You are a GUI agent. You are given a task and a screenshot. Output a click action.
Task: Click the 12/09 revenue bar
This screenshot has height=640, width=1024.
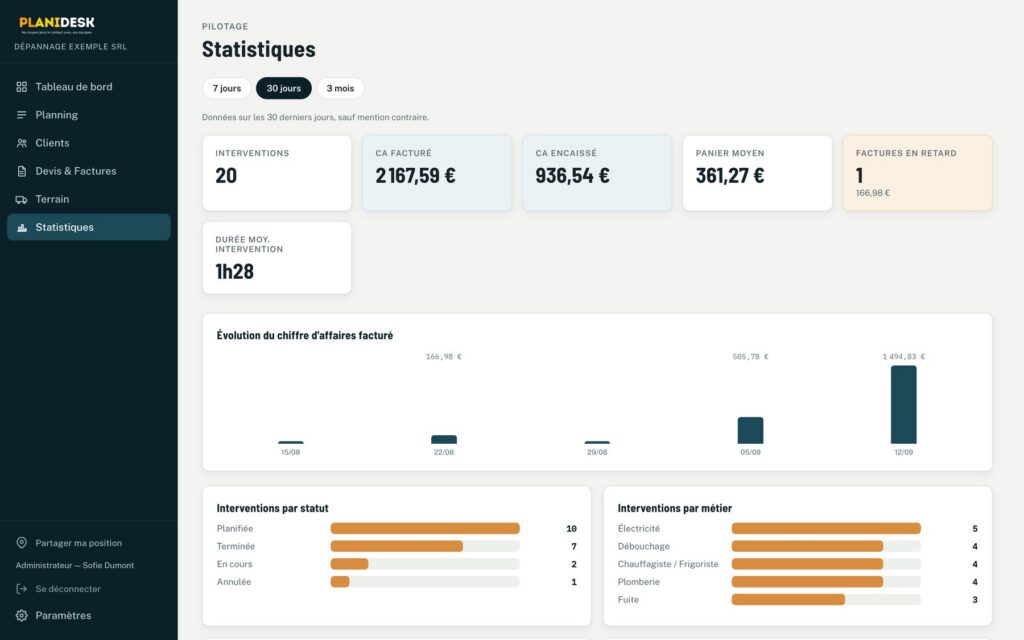tap(904, 405)
